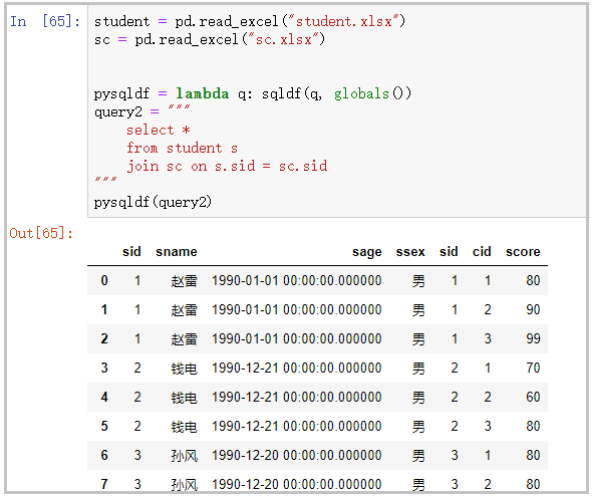Click the sage column header
The height and width of the screenshot is (498, 594).
click(367, 252)
